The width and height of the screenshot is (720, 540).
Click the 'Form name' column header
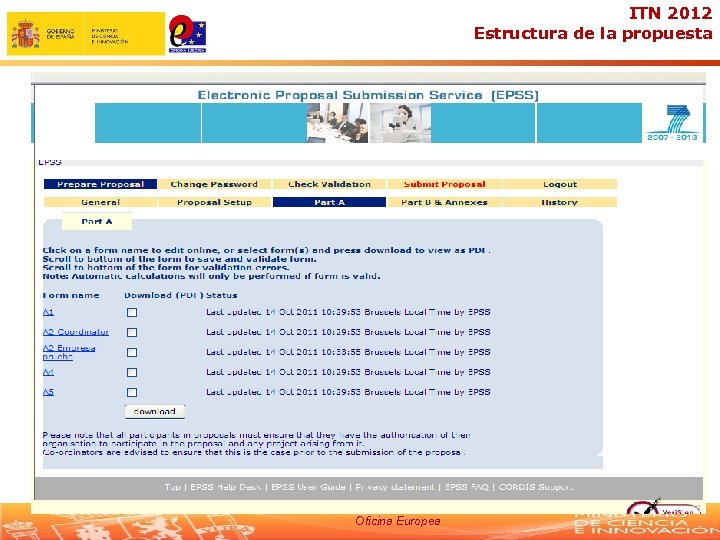click(x=71, y=295)
